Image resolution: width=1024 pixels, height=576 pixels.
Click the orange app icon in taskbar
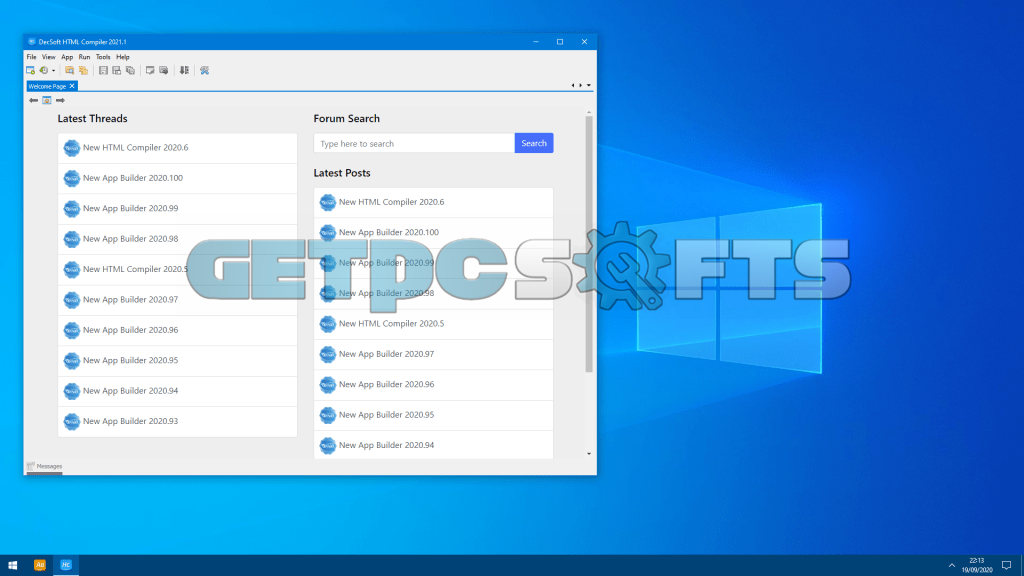point(40,566)
